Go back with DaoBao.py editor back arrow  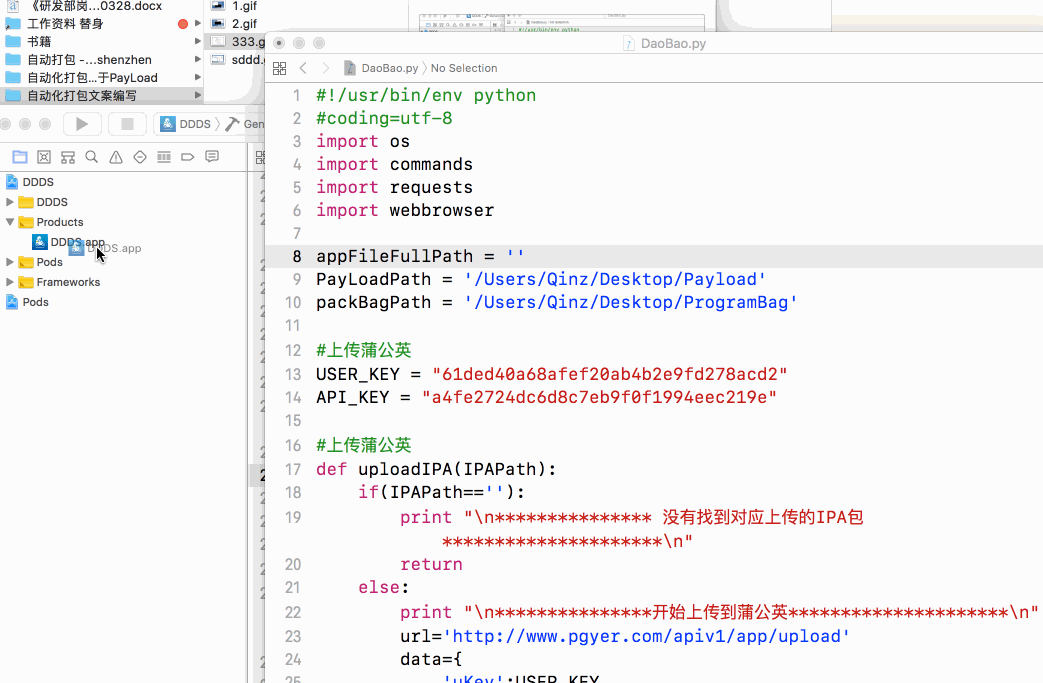pyautogui.click(x=303, y=68)
